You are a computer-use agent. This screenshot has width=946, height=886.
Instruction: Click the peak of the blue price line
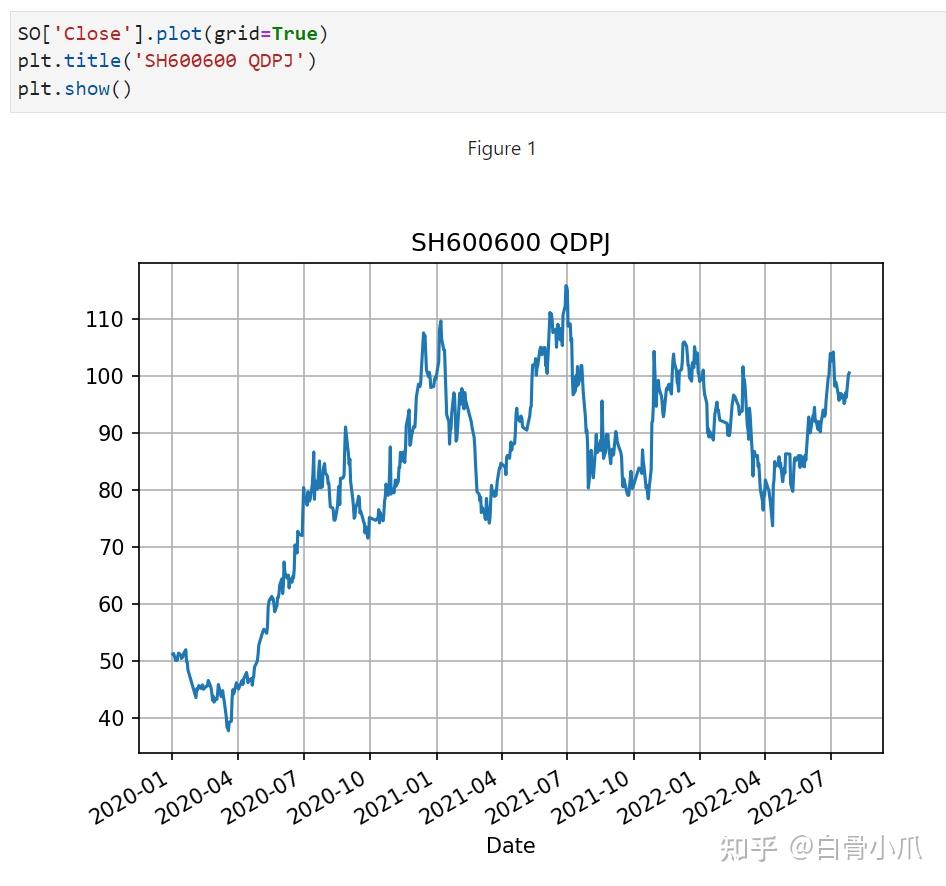tap(566, 285)
